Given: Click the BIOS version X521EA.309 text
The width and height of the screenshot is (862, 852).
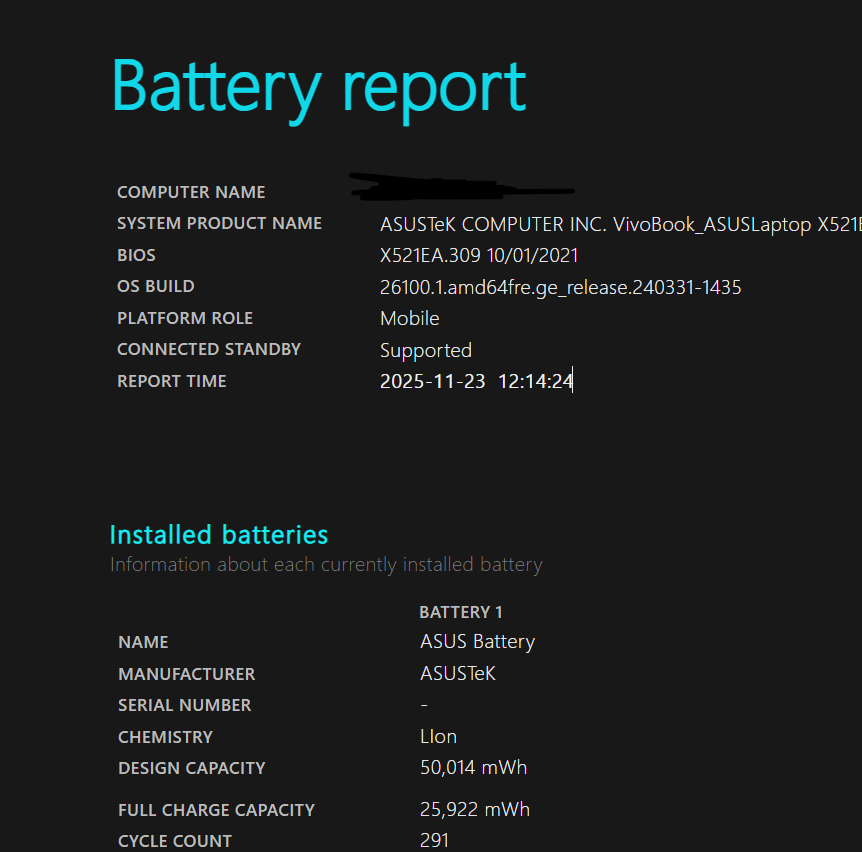Looking at the screenshot, I should (479, 255).
